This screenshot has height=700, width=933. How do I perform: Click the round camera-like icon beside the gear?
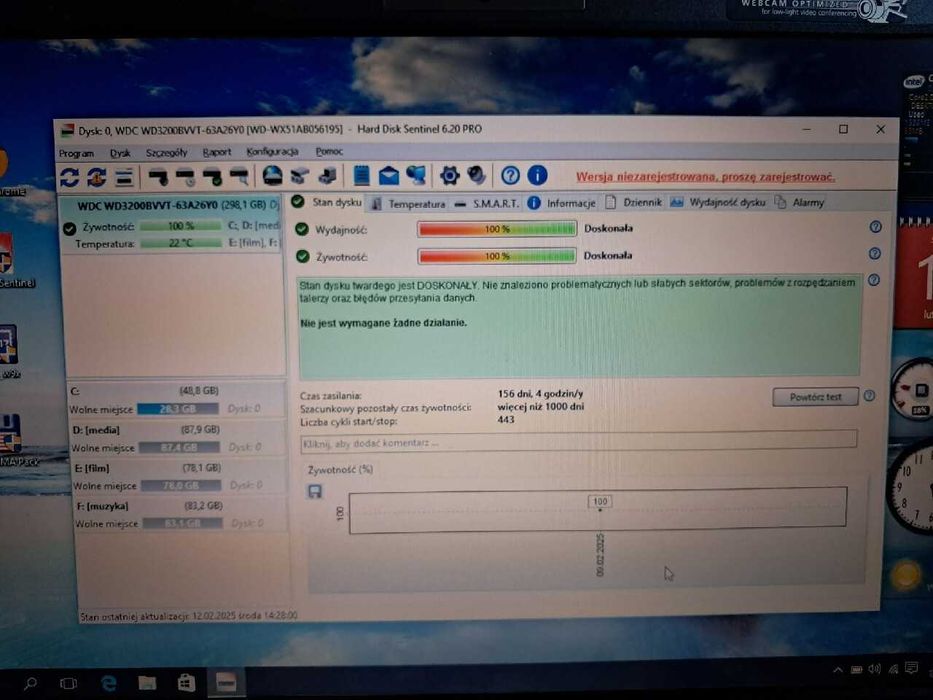[477, 174]
